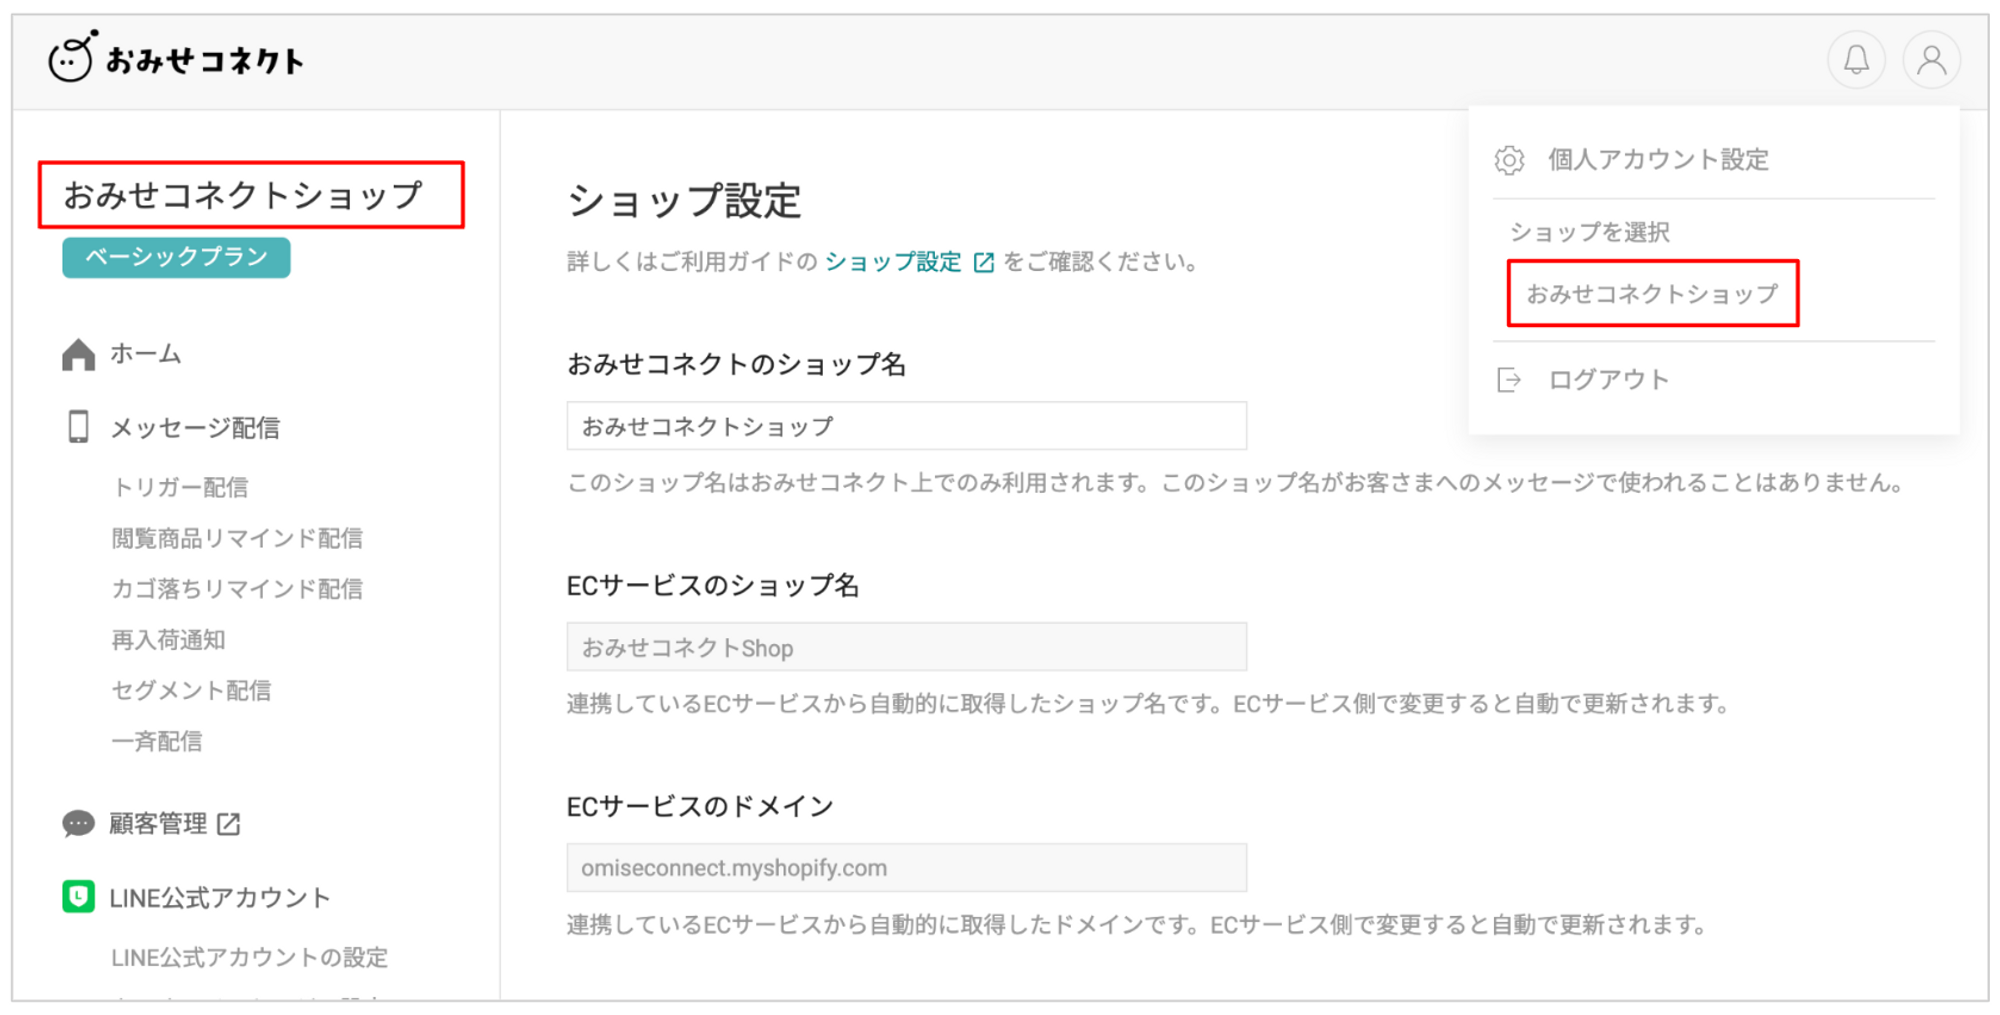Click the home house icon in sidebar
This screenshot has height=1015, width=2000.
78,354
